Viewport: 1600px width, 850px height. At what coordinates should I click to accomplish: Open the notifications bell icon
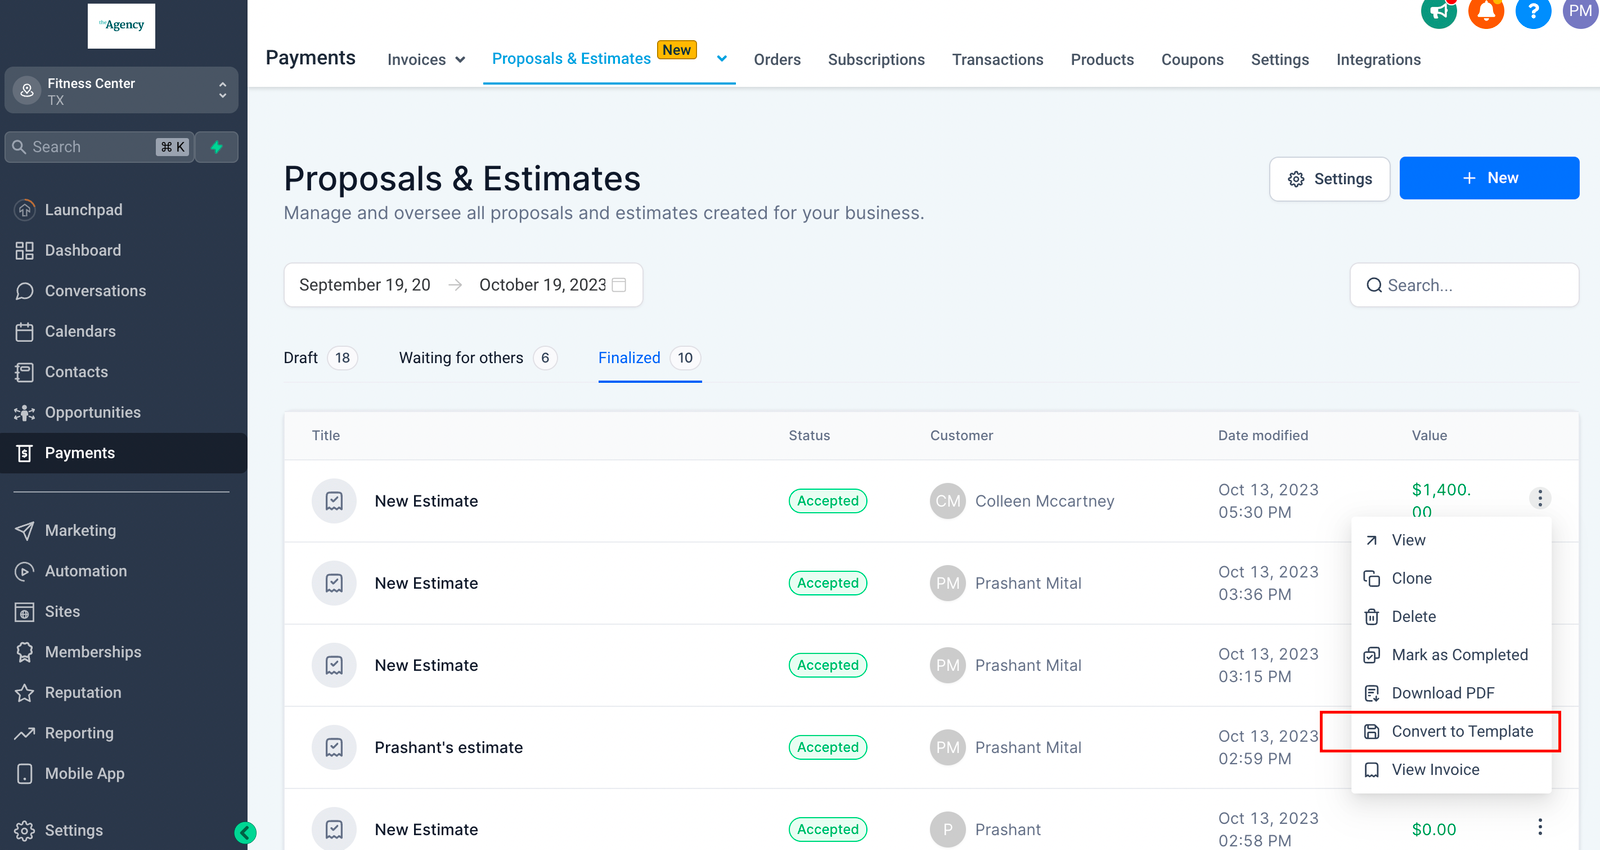pos(1486,12)
